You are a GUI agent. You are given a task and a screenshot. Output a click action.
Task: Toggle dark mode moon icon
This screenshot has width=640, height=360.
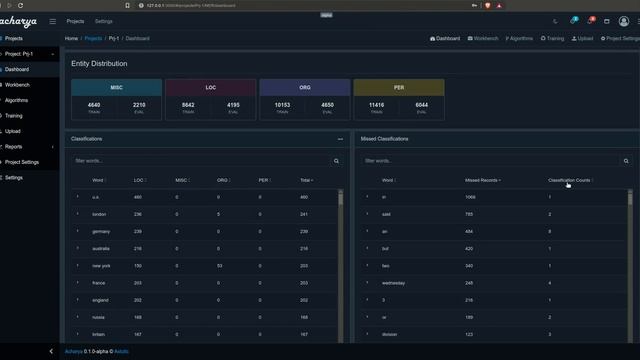pos(556,21)
